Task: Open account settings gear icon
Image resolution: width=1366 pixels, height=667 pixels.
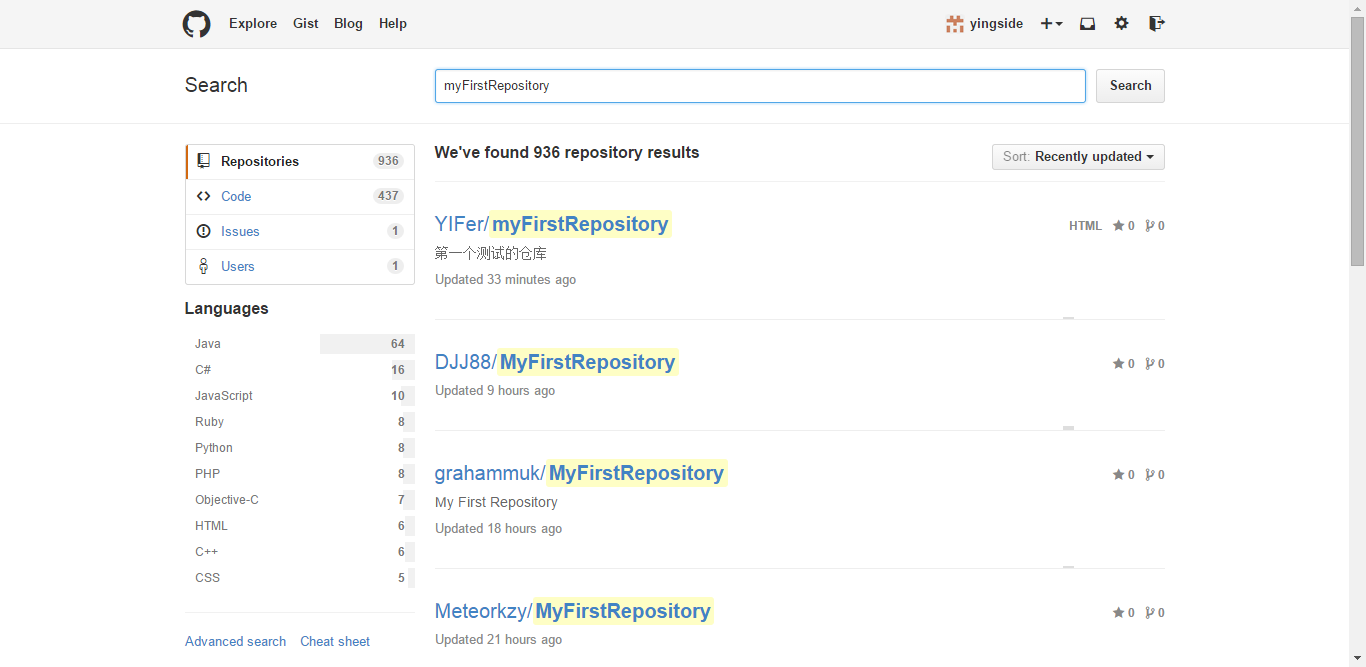Action: tap(1122, 23)
